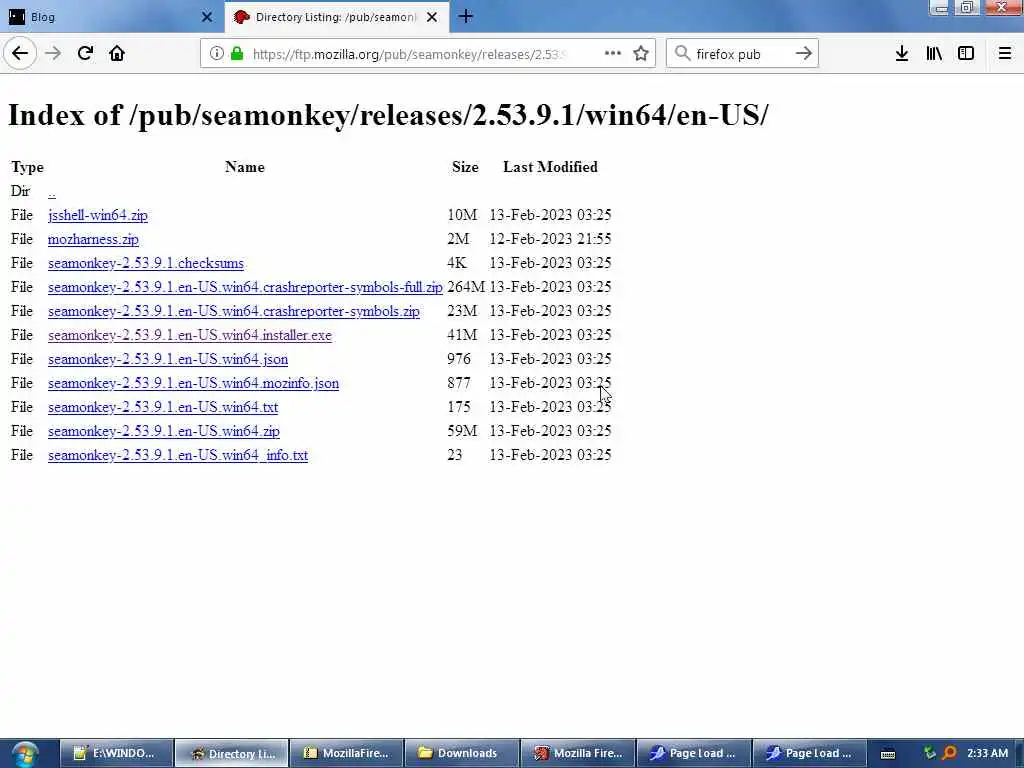Download mozharness.zip
The height and width of the screenshot is (768, 1024).
pos(93,239)
